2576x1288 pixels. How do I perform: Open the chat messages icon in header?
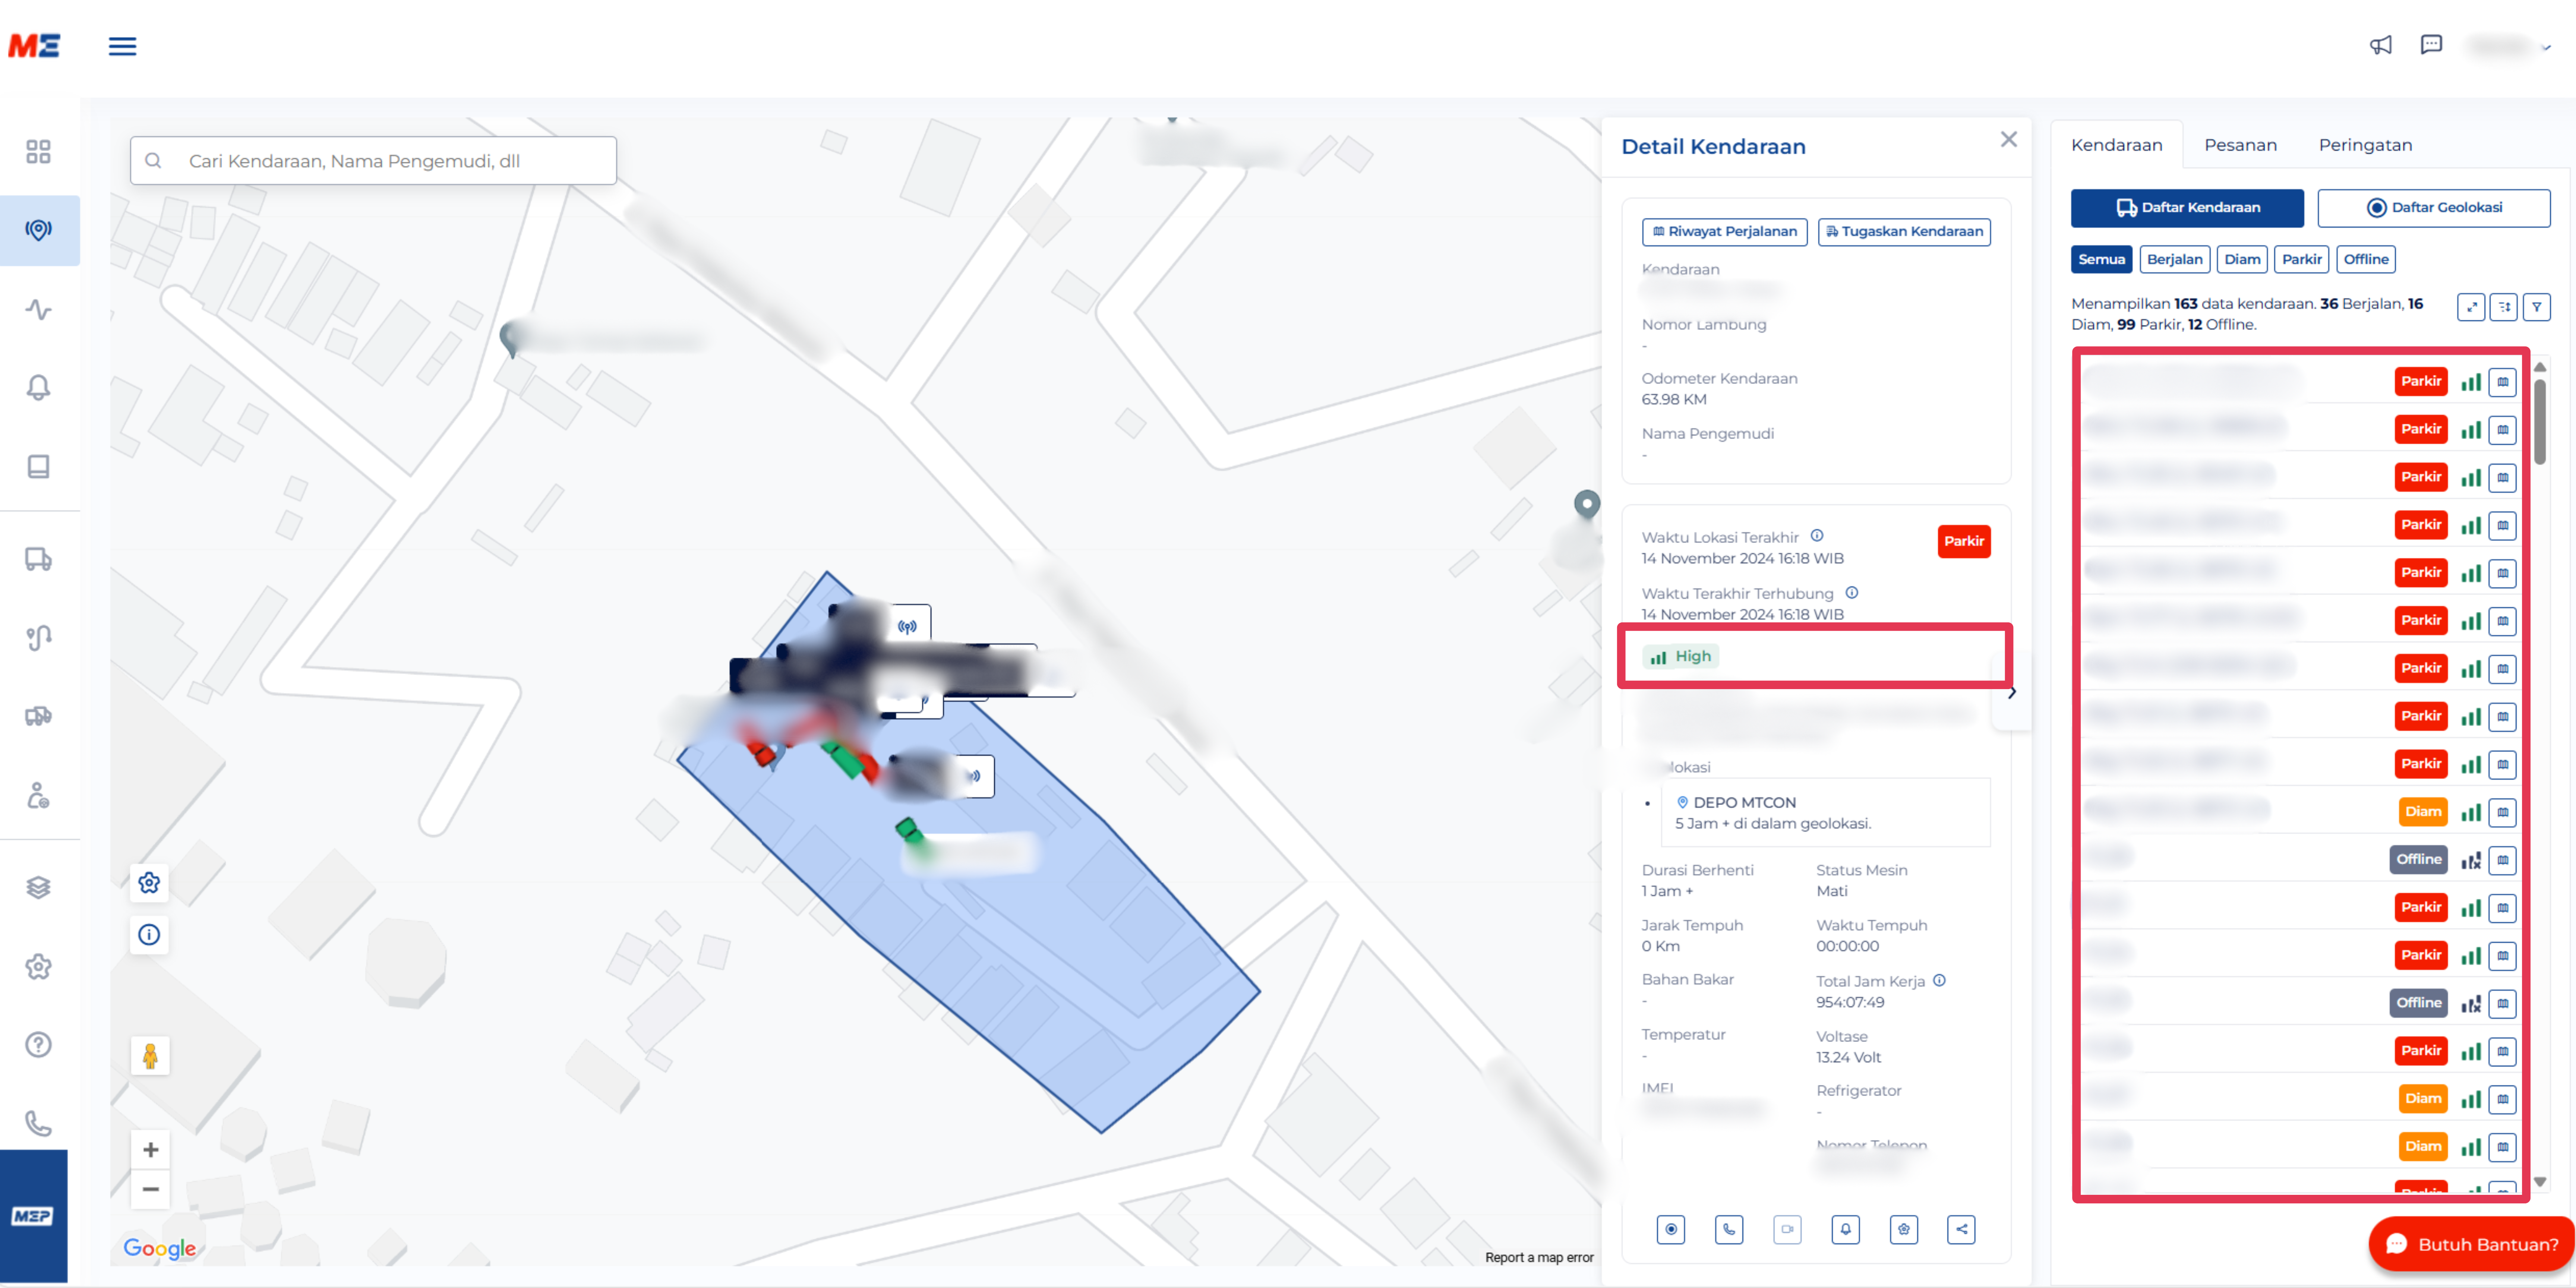2431,45
